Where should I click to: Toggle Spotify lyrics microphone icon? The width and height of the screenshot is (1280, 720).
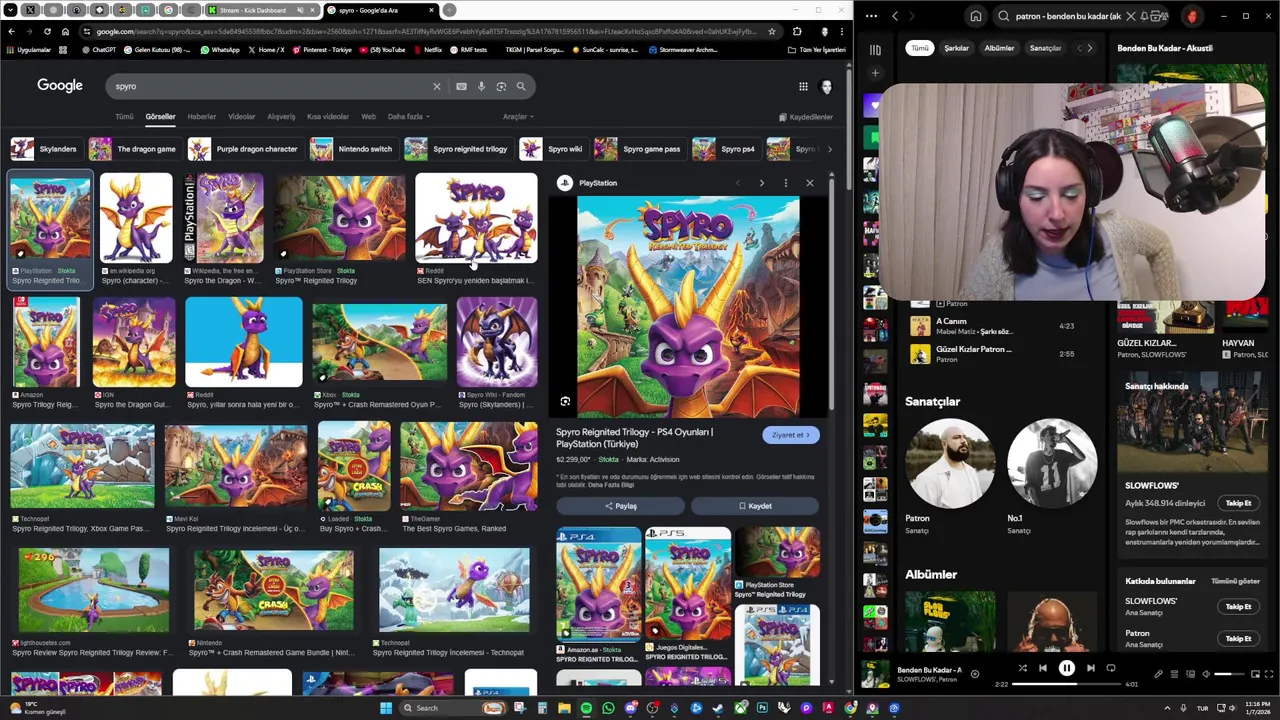click(1158, 674)
